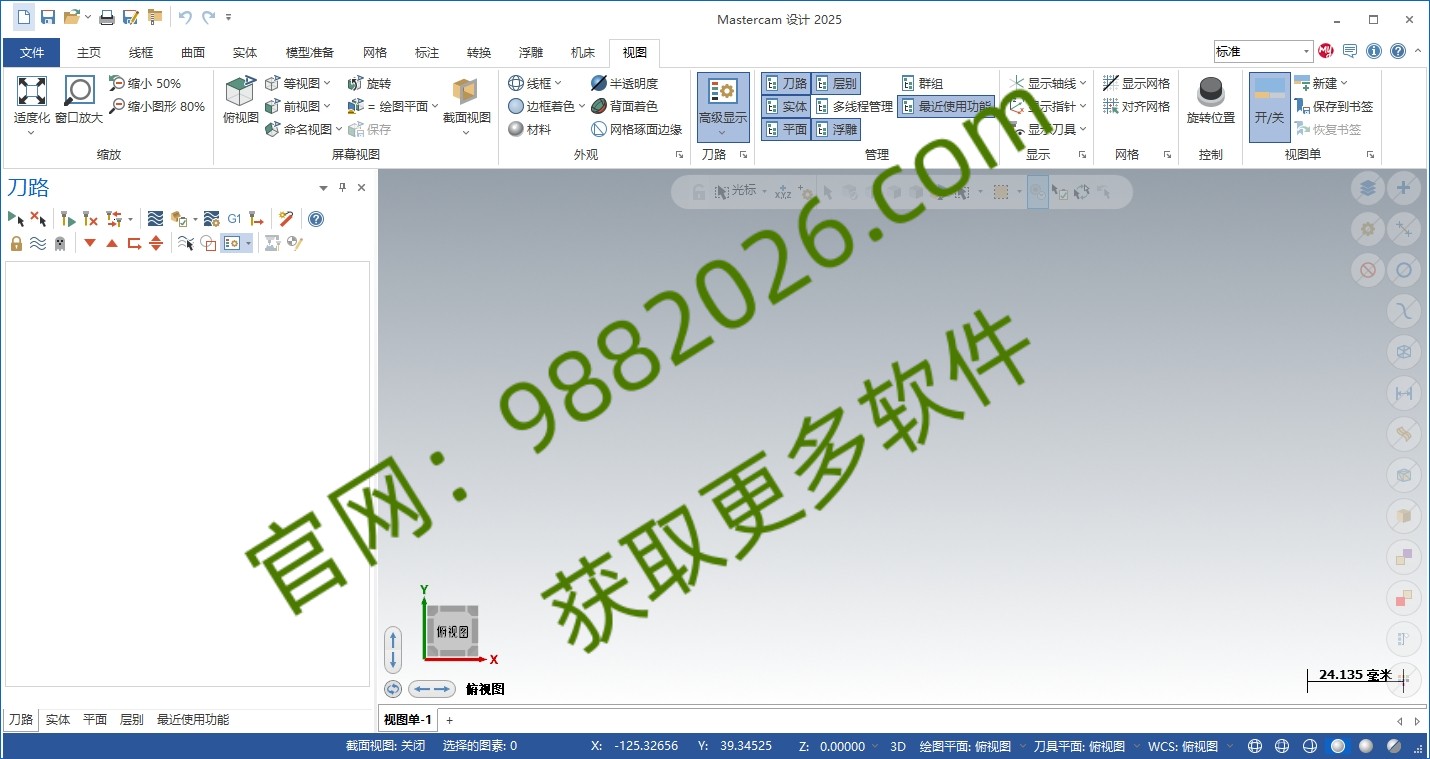Open the 文件 menu tab
The width and height of the screenshot is (1430, 759).
tap(32, 53)
